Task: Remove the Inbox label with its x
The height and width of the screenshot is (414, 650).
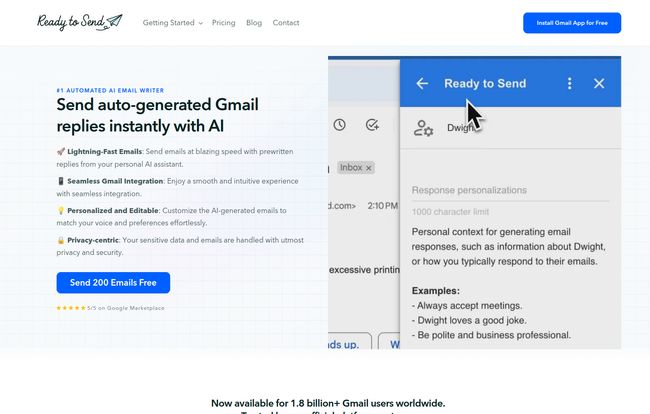Action: click(368, 168)
